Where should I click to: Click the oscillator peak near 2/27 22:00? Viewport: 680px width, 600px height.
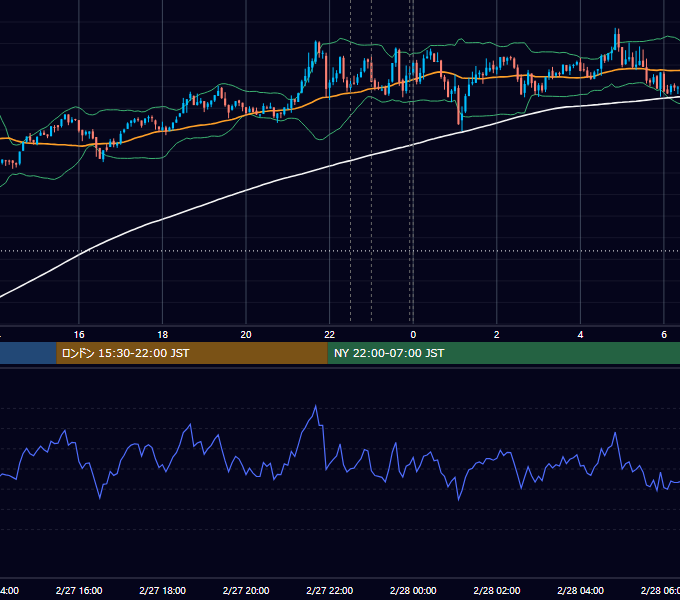(315, 408)
